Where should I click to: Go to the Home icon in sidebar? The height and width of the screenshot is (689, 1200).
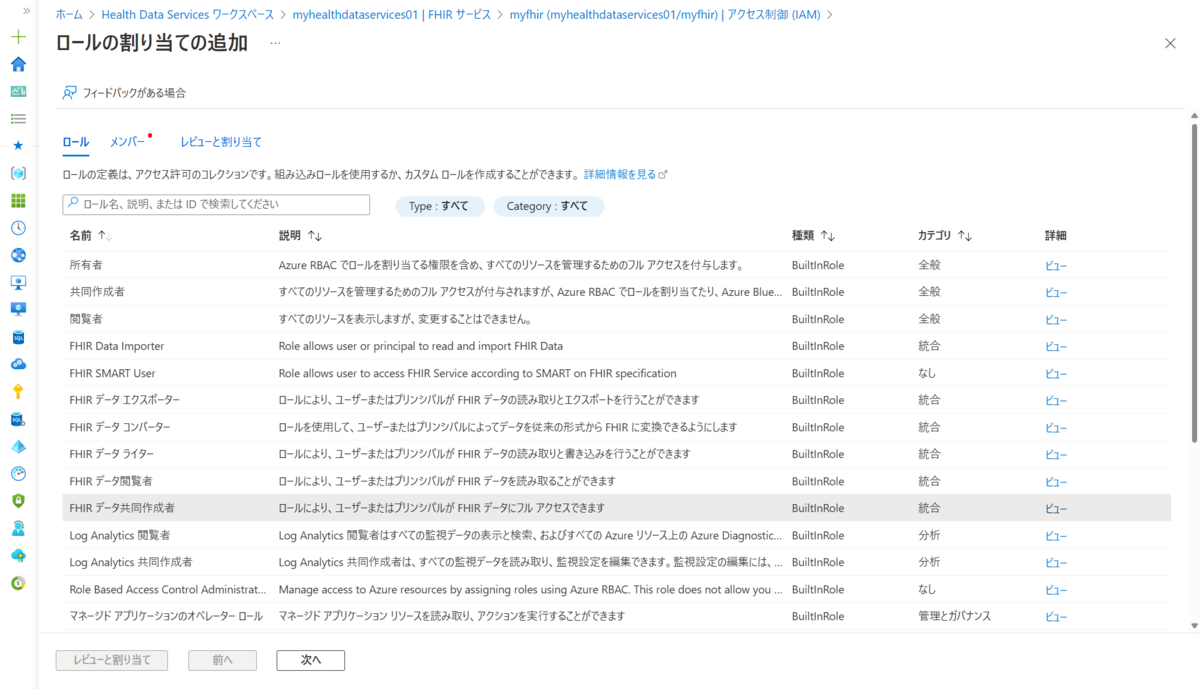pyautogui.click(x=18, y=64)
